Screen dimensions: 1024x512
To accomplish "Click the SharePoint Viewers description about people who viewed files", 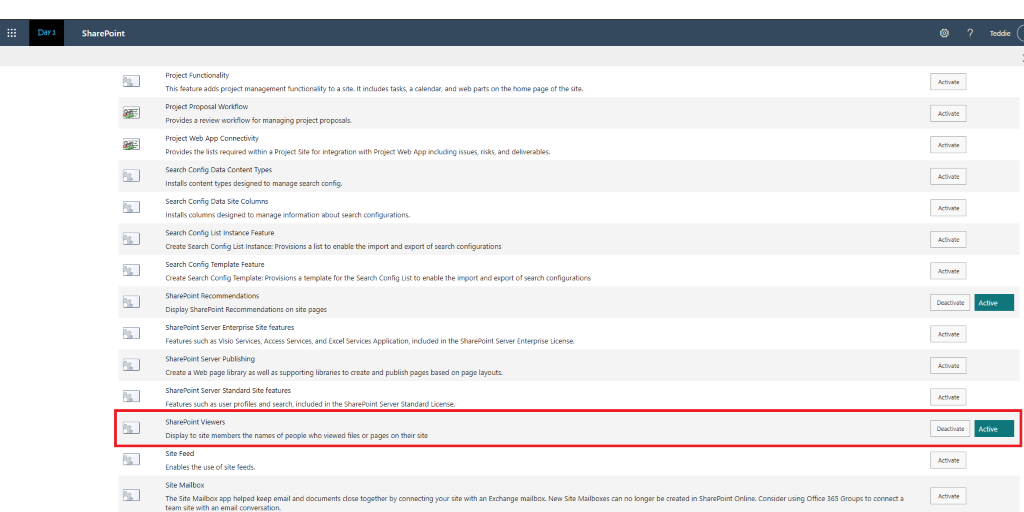I will click(x=296, y=435).
